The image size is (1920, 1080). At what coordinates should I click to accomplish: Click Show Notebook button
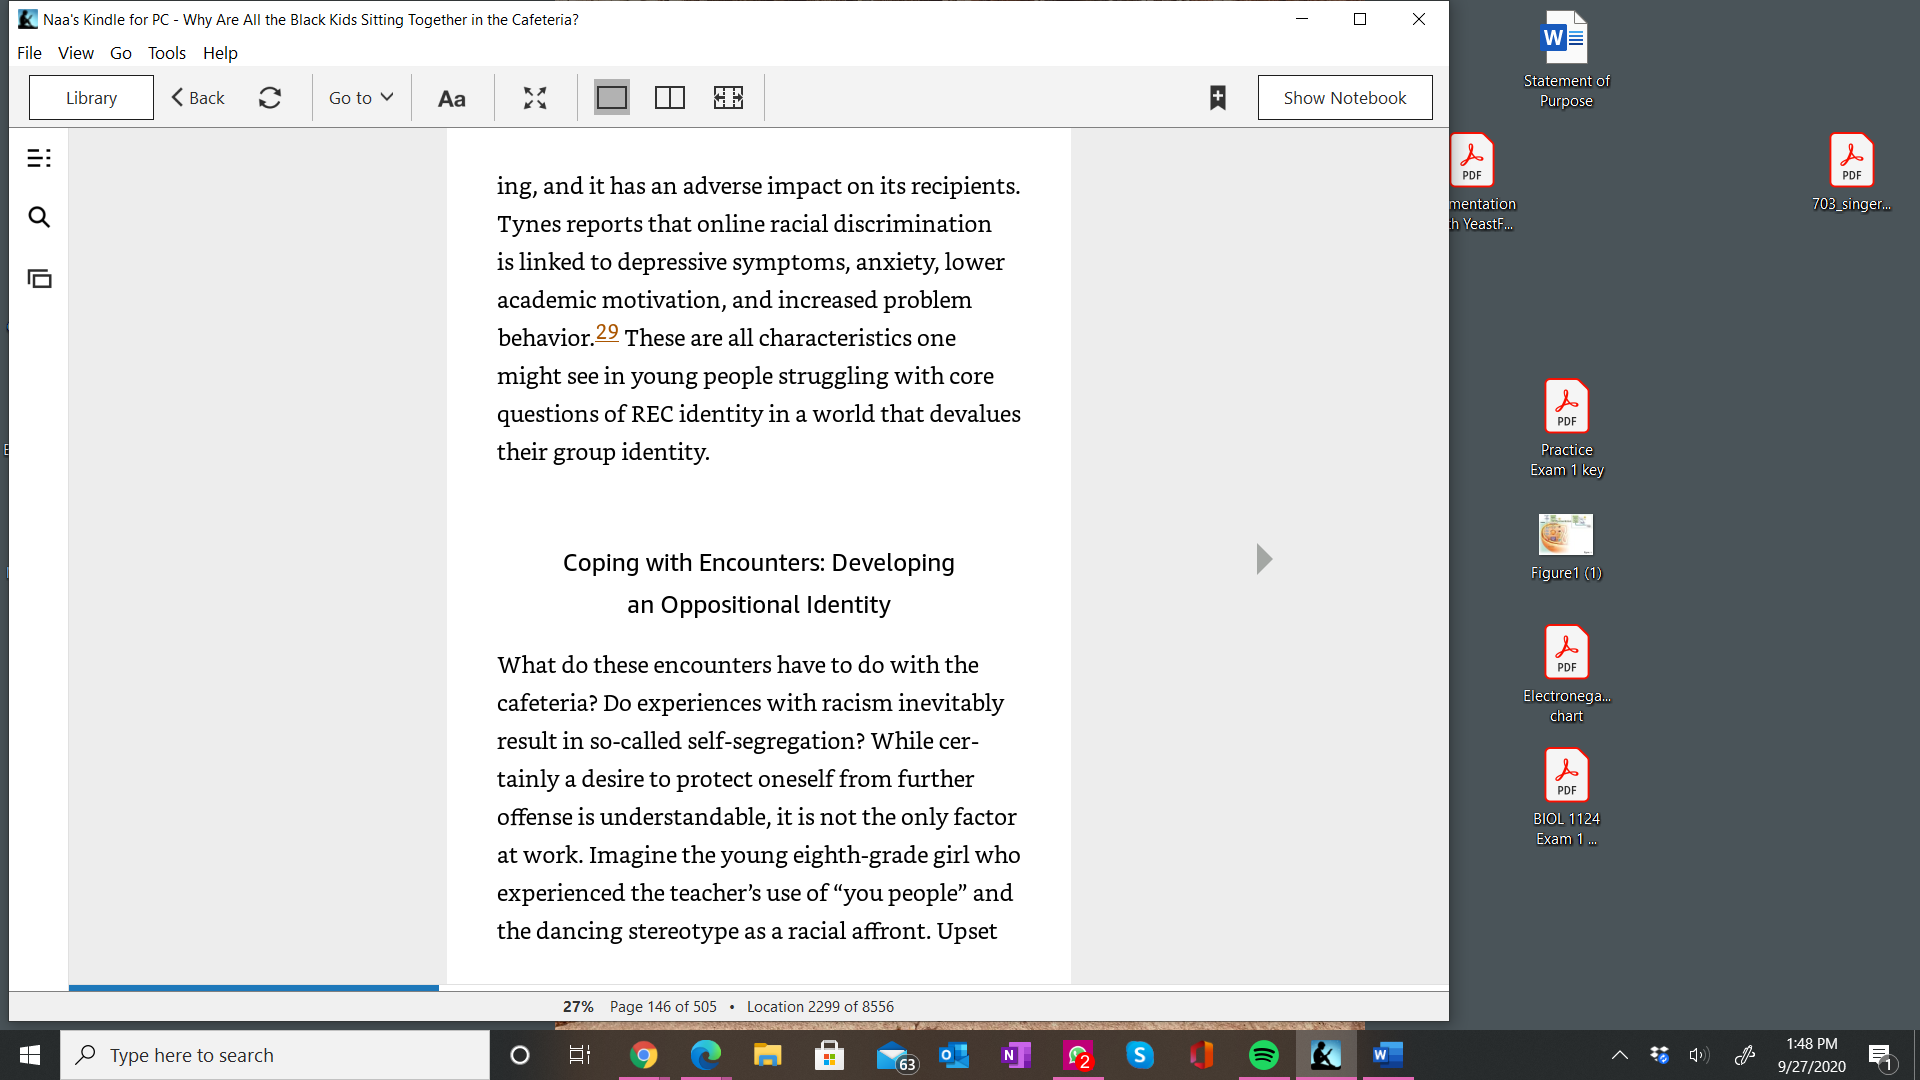click(x=1345, y=98)
